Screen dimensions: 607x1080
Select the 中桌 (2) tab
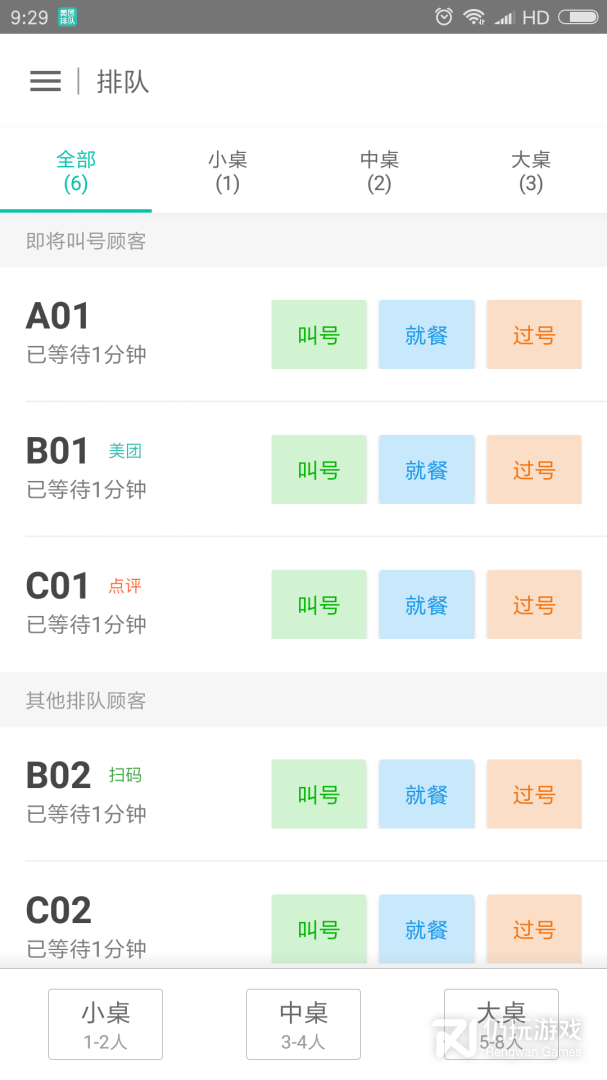[x=379, y=171]
